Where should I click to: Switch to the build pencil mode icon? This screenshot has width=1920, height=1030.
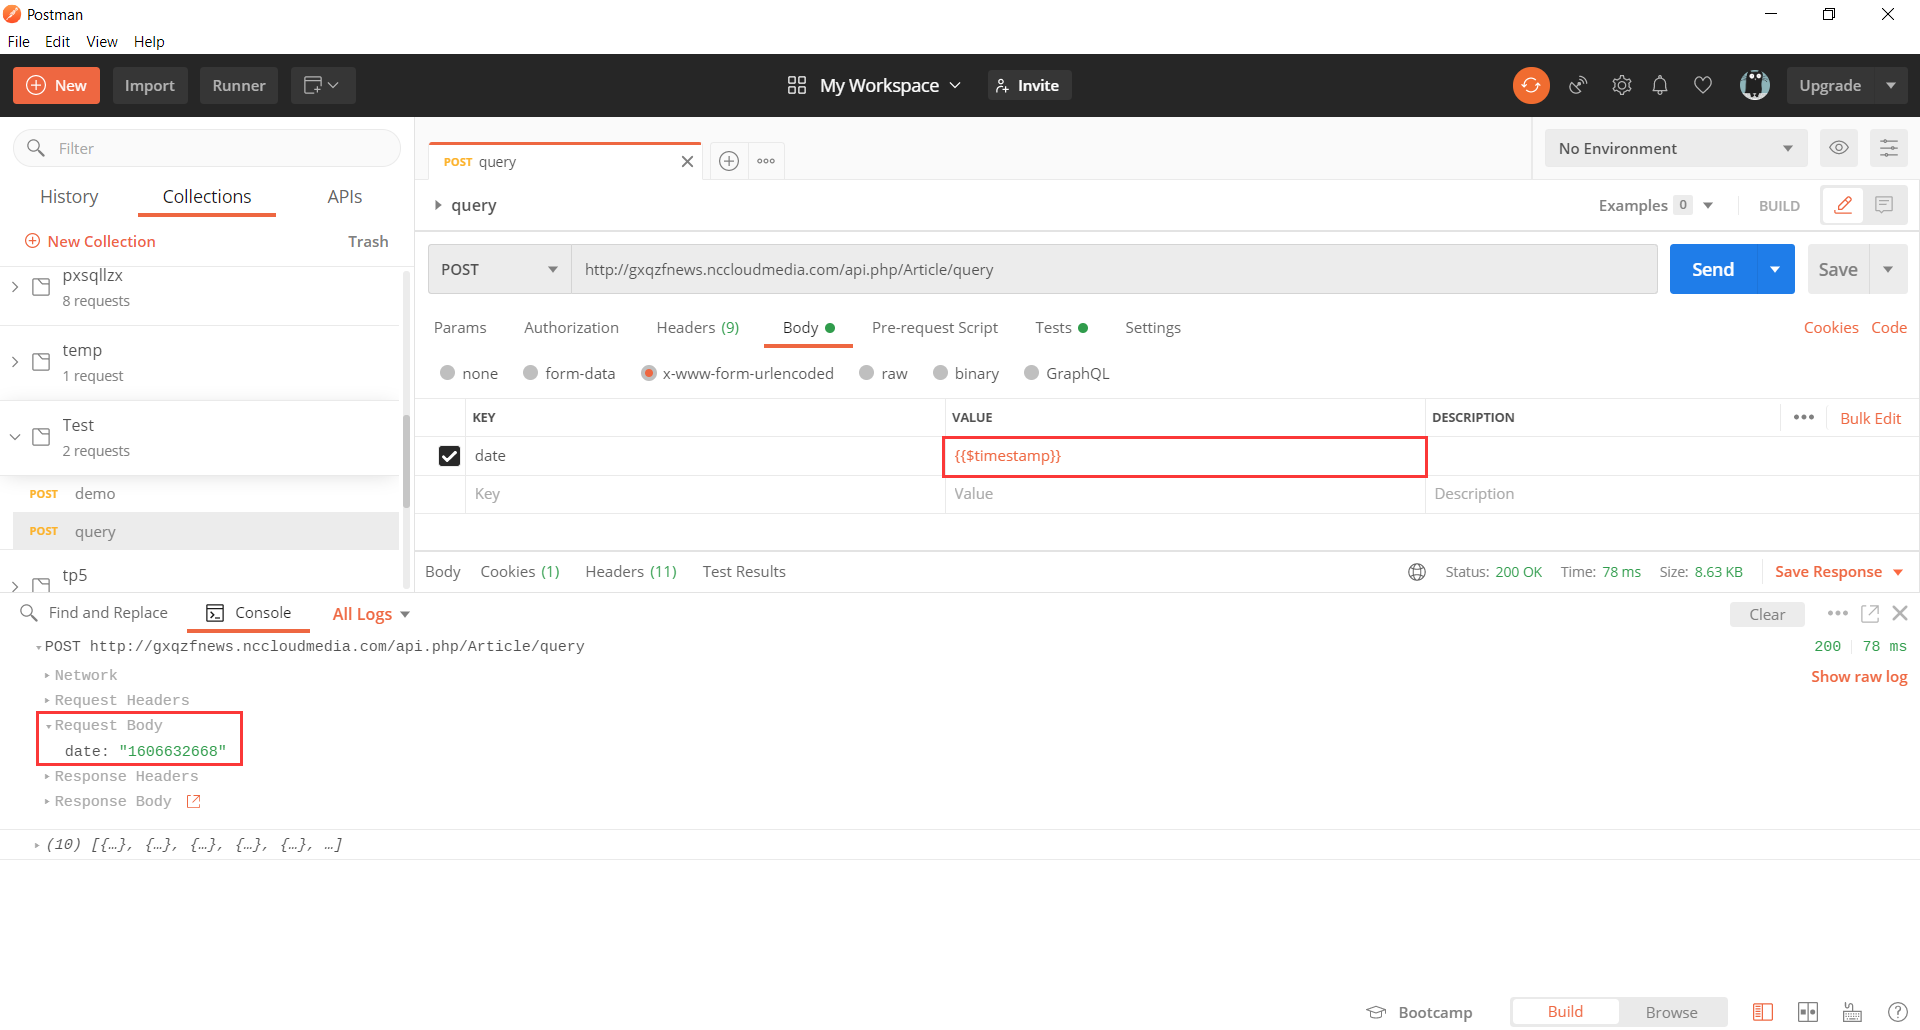pyautogui.click(x=1843, y=205)
